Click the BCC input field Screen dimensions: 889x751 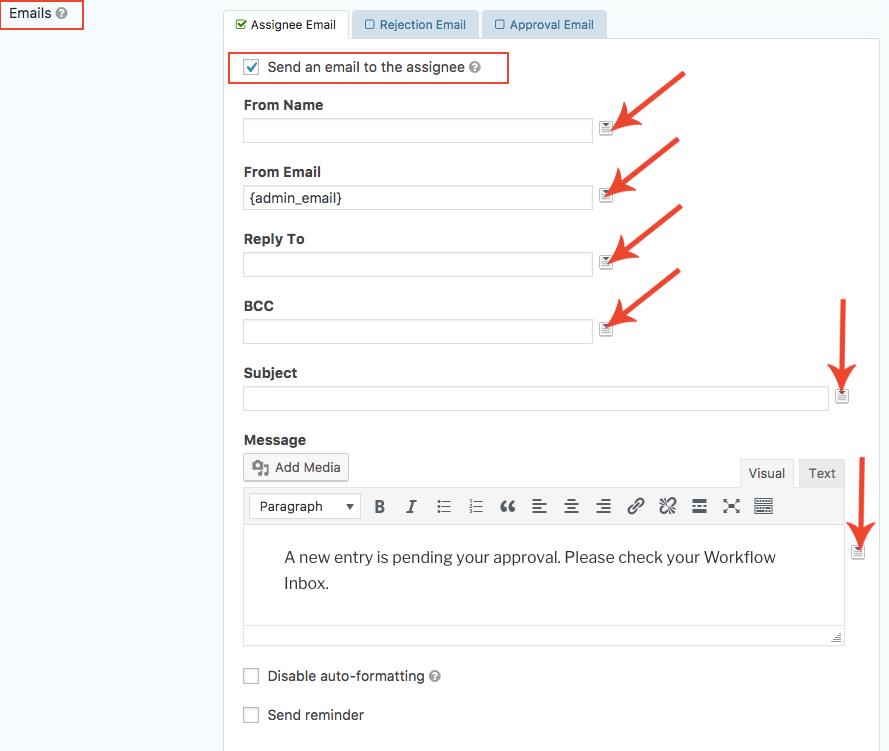click(x=418, y=331)
